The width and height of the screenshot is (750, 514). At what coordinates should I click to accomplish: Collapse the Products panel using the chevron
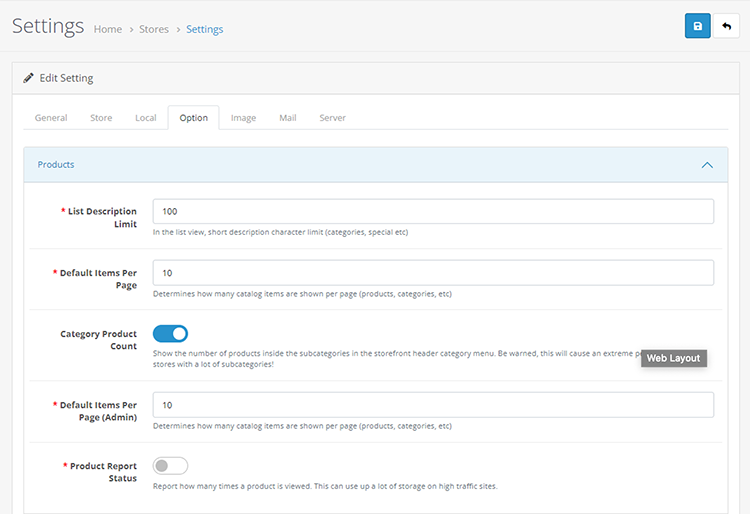click(706, 165)
